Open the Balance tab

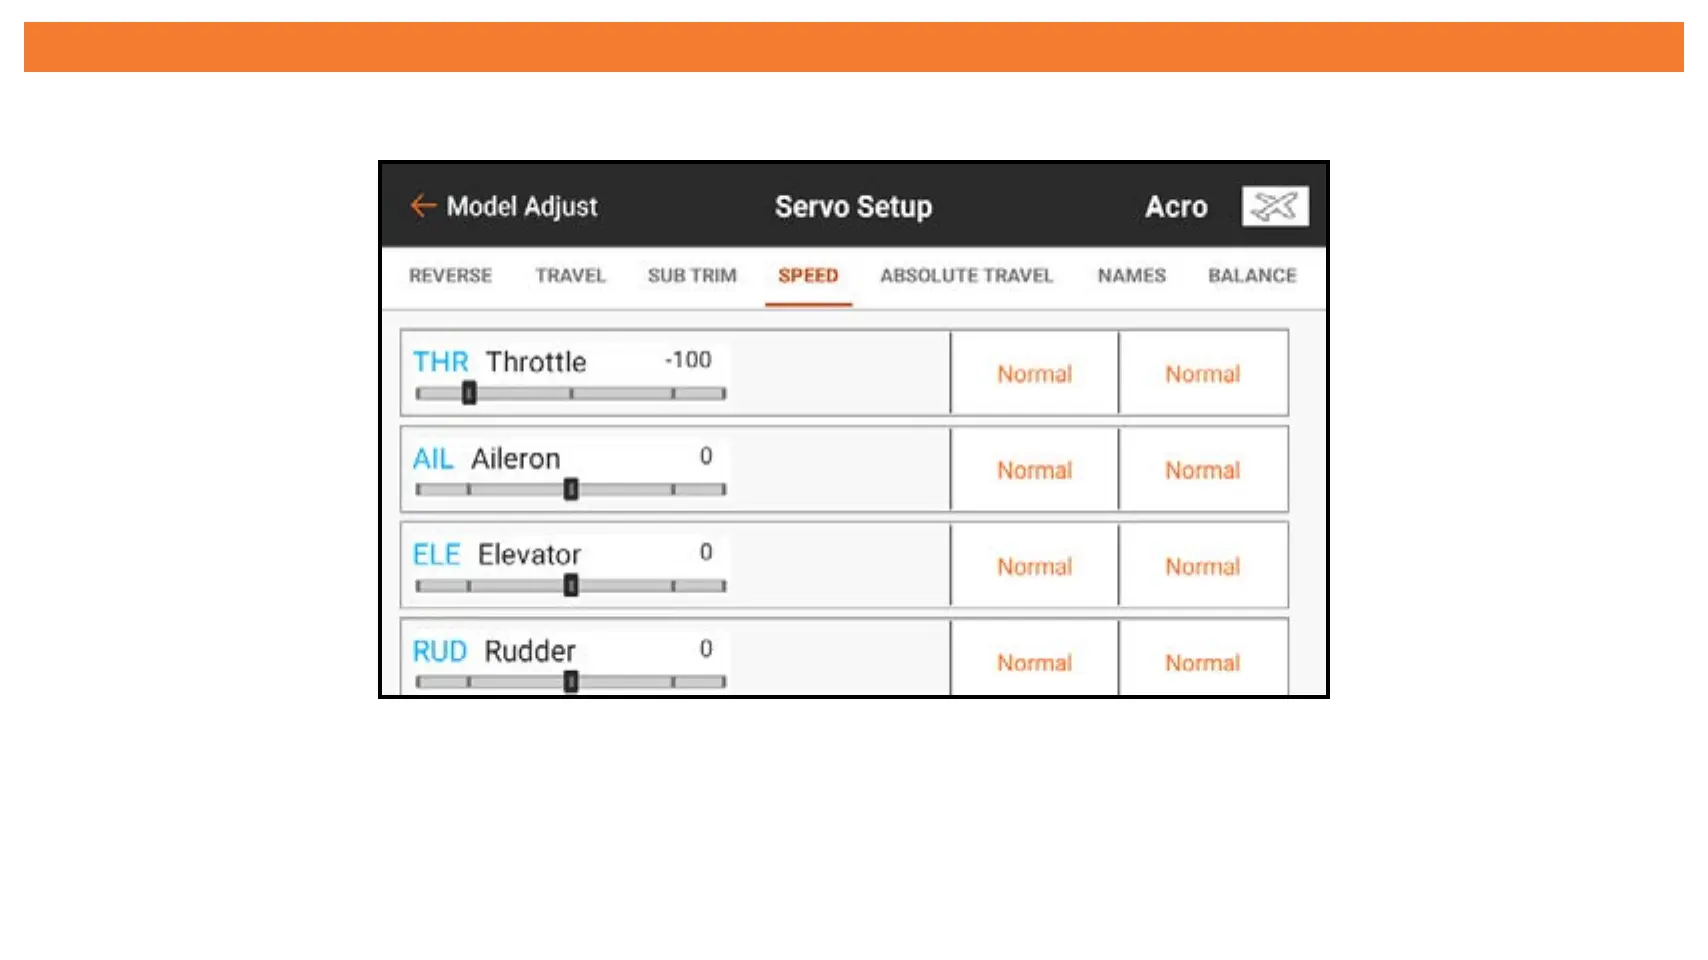[x=1252, y=276]
